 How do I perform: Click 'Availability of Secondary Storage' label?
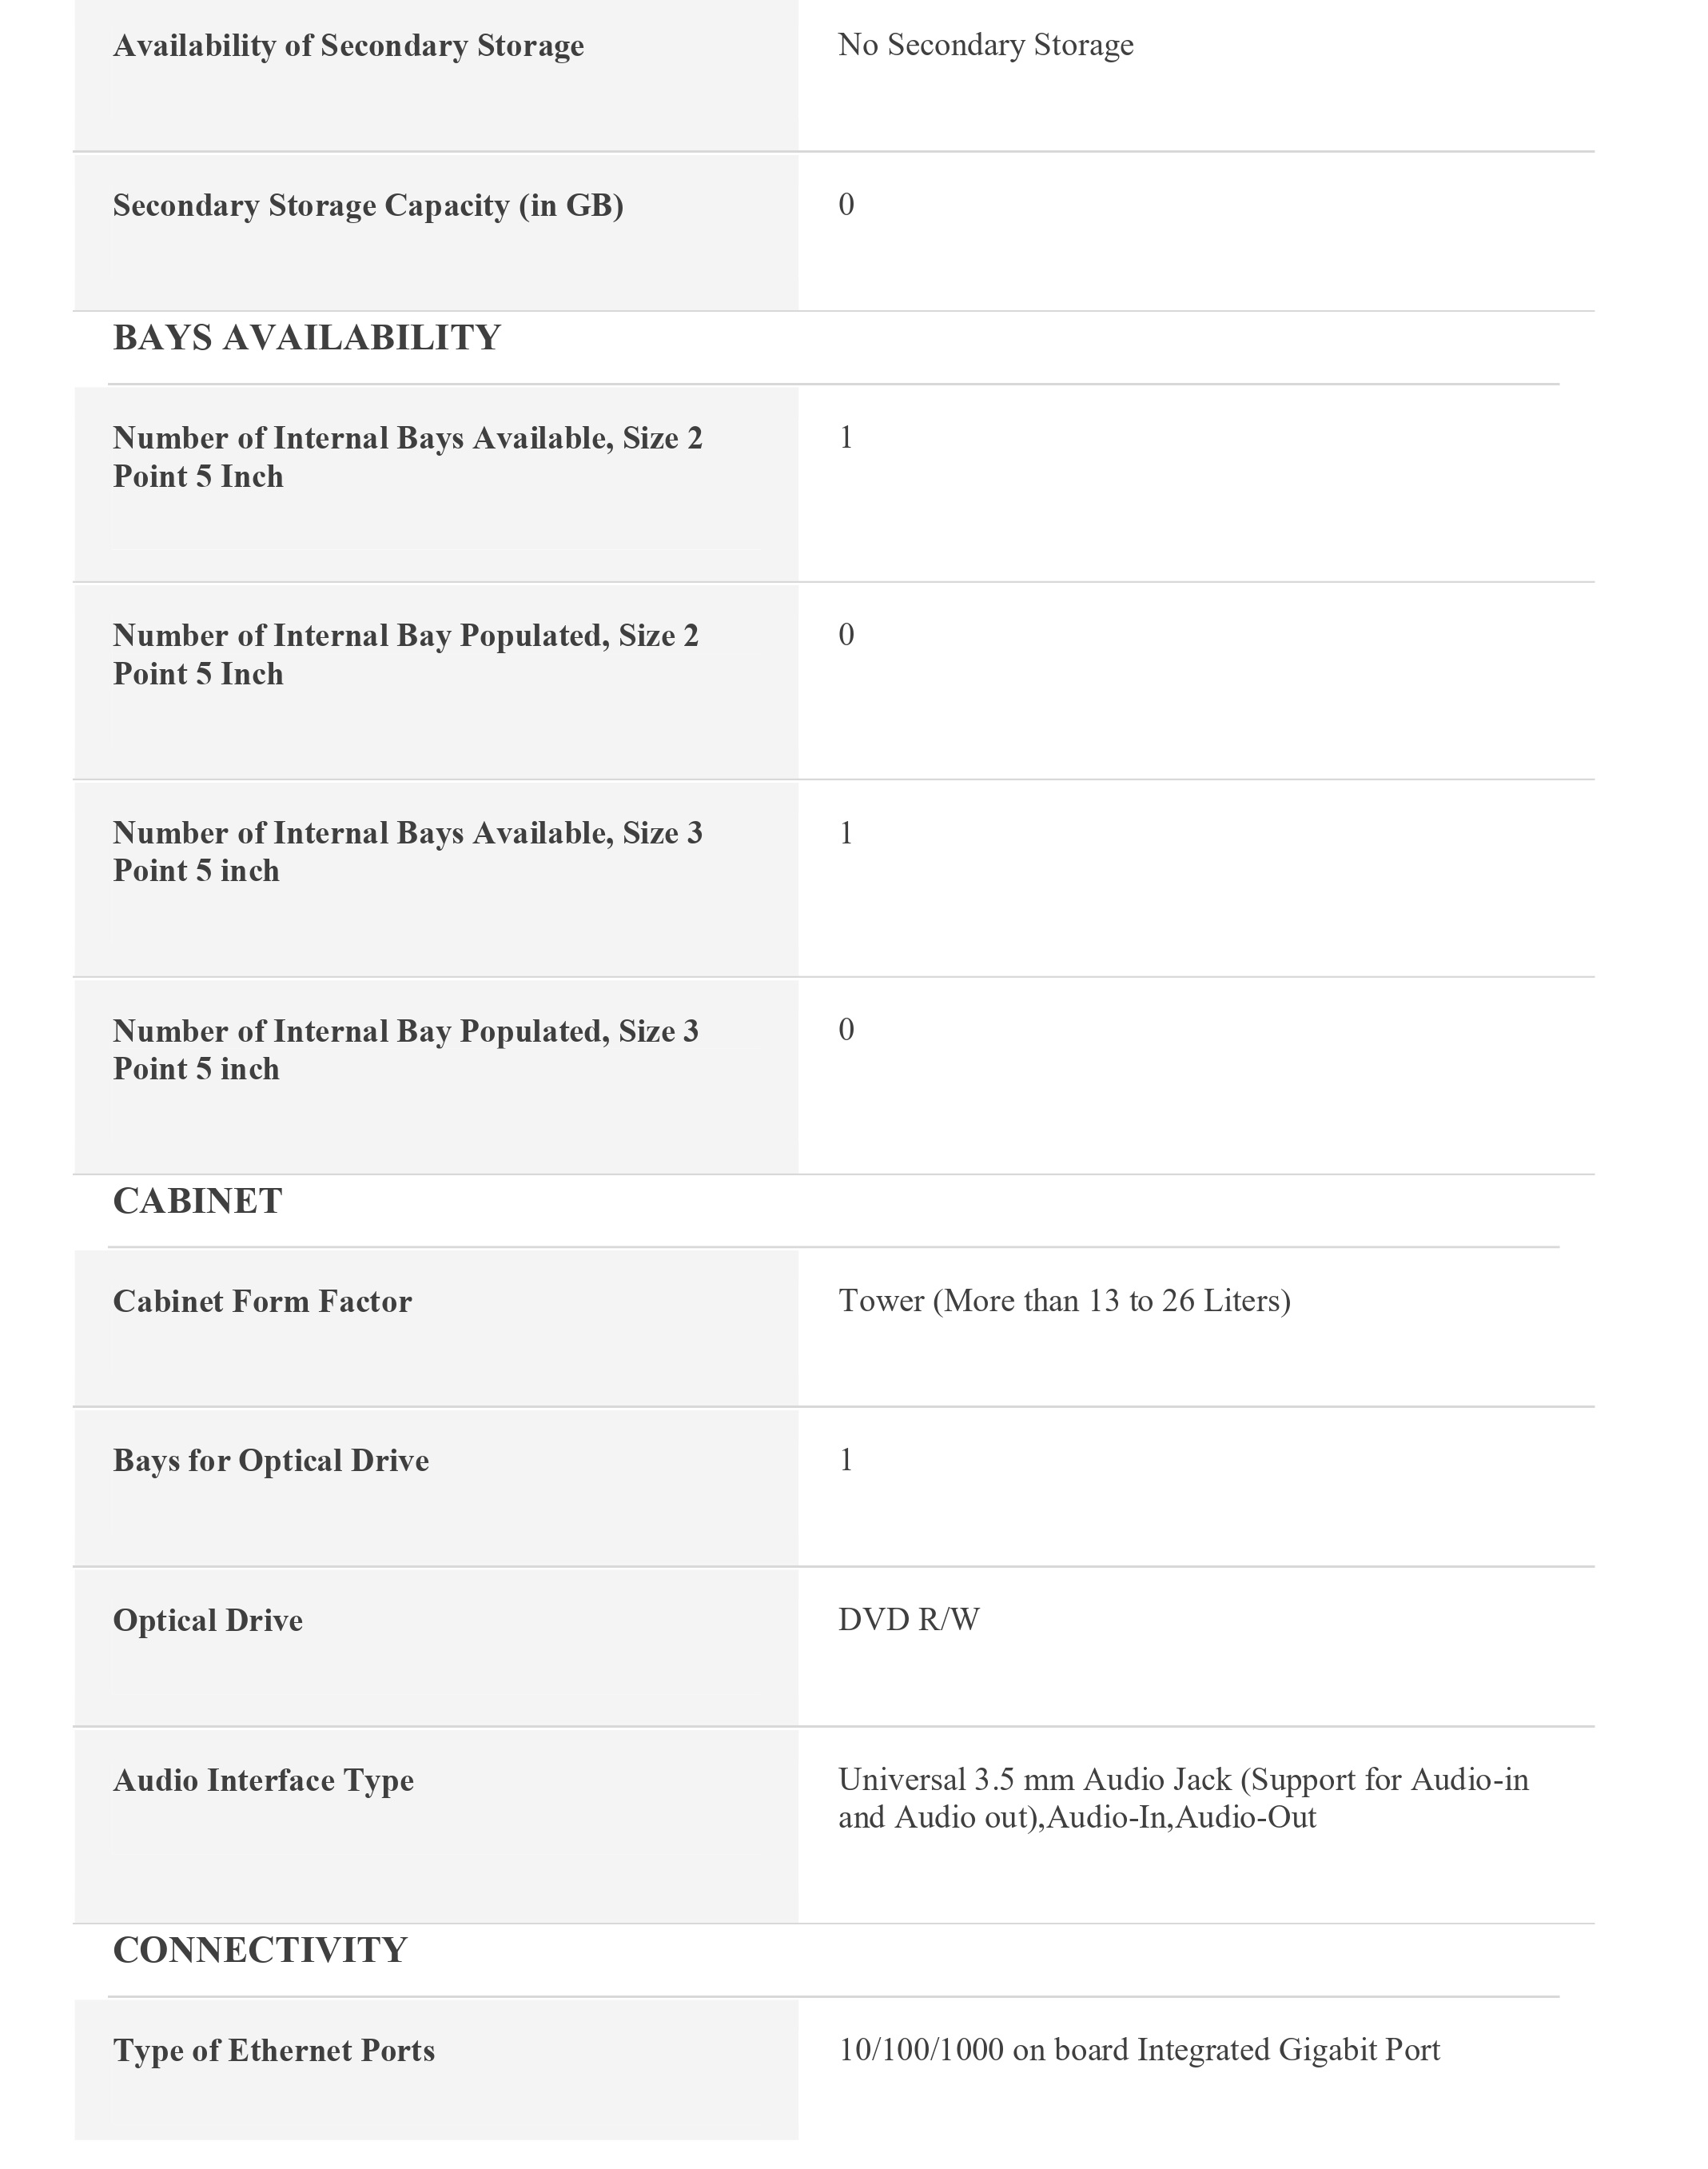(x=348, y=46)
